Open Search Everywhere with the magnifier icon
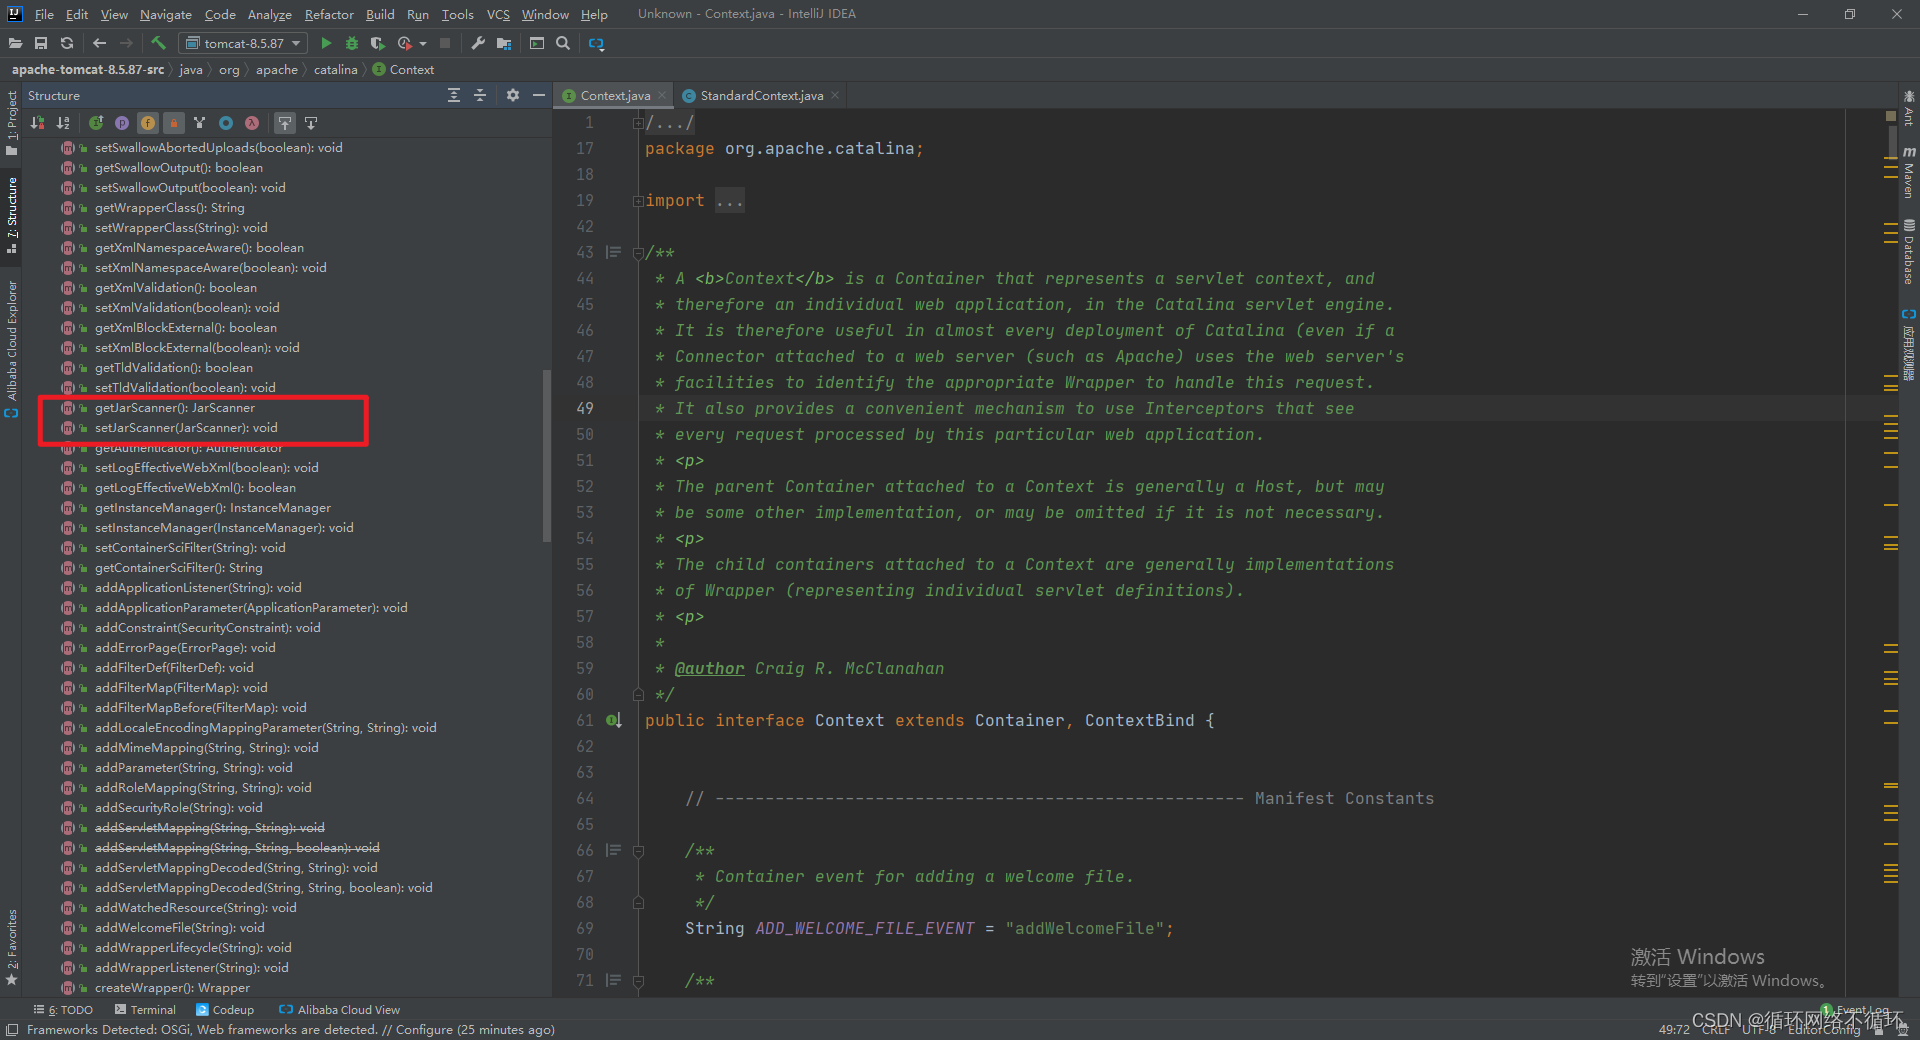 tap(563, 43)
